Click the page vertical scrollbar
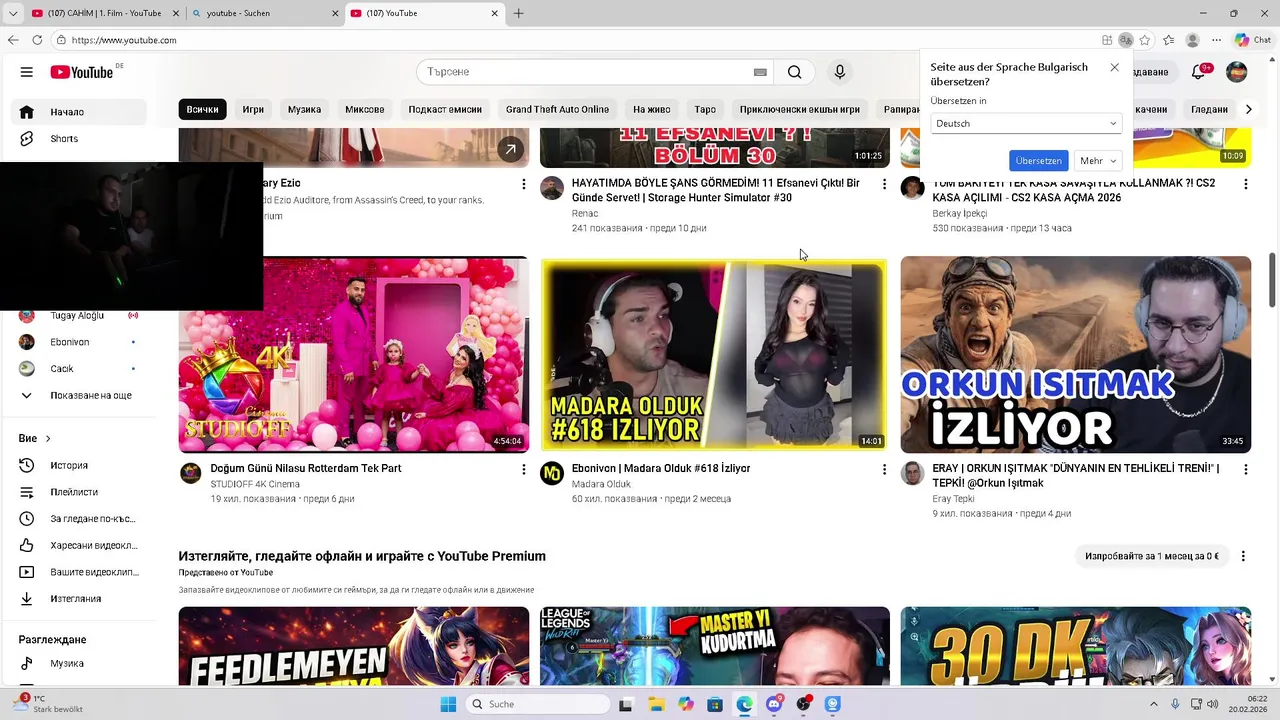The image size is (1280, 720). (x=1273, y=282)
